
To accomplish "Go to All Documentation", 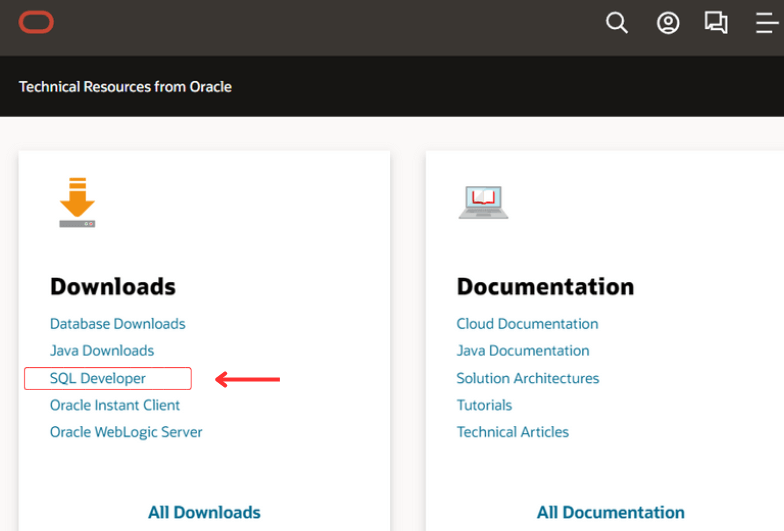I will 610,512.
